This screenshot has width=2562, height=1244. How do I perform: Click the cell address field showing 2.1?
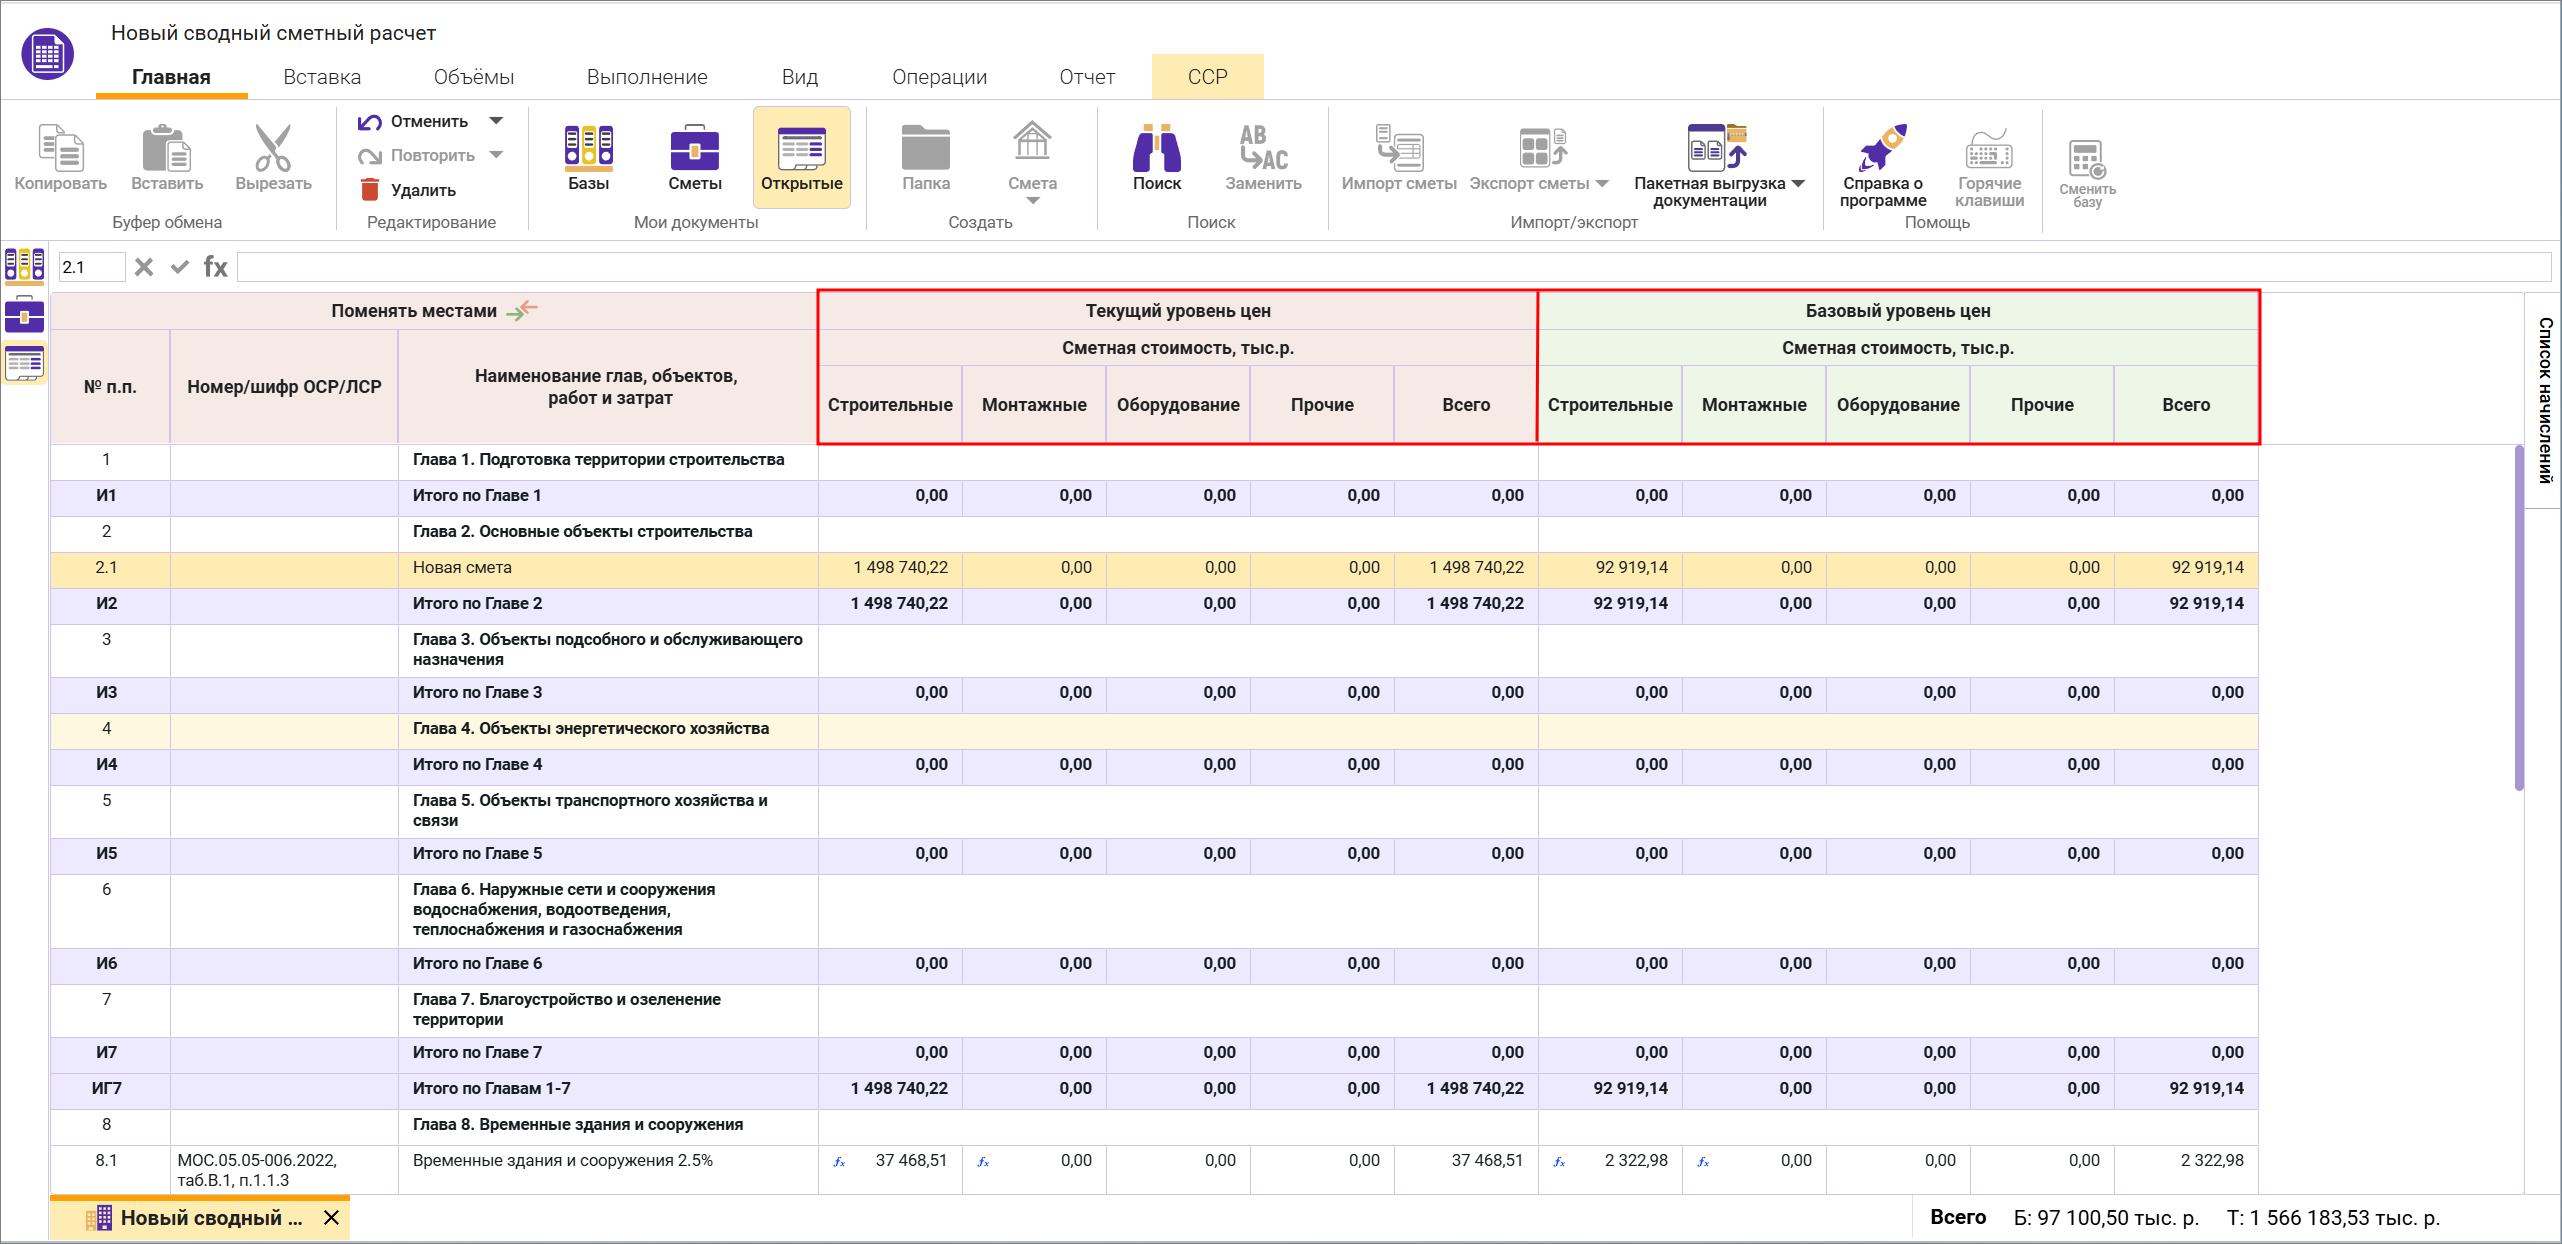click(x=90, y=267)
